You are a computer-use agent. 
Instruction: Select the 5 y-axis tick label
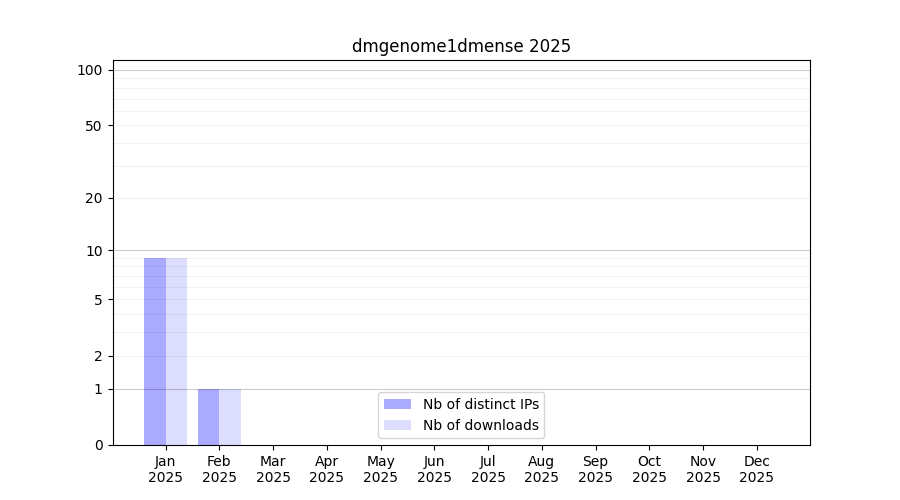coord(97,300)
